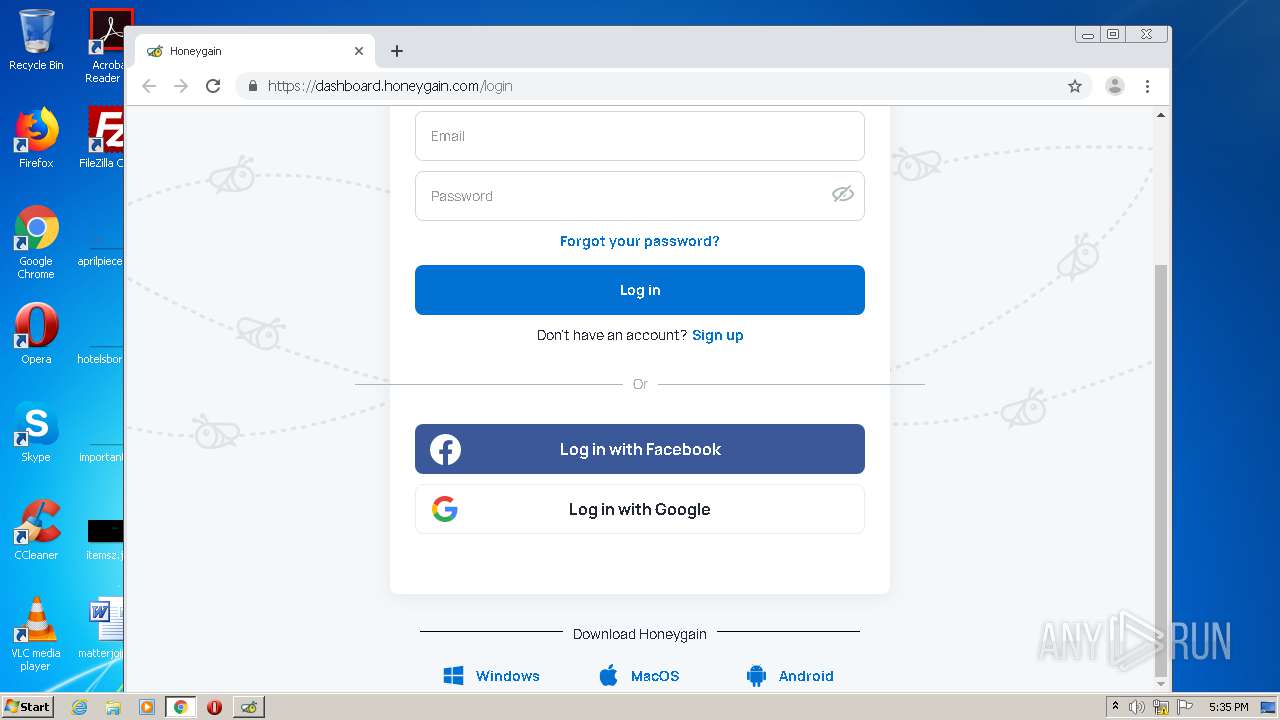Click Honeygain taskbar button
This screenshot has height=720, width=1280.
(x=249, y=707)
